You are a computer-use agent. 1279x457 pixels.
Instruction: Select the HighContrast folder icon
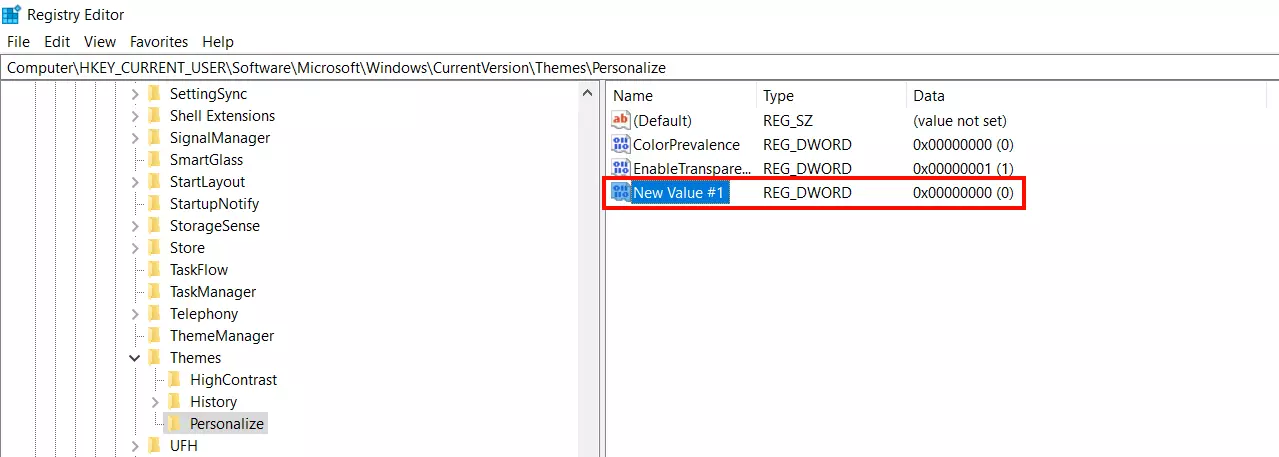point(174,380)
